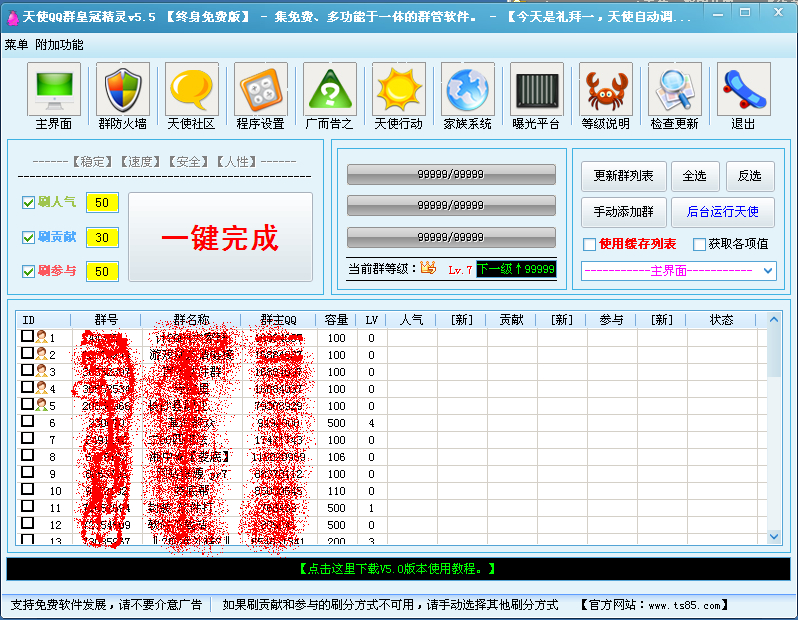The image size is (798, 620).
Task: Open the 主界面 monitor icon
Action: [x=54, y=89]
